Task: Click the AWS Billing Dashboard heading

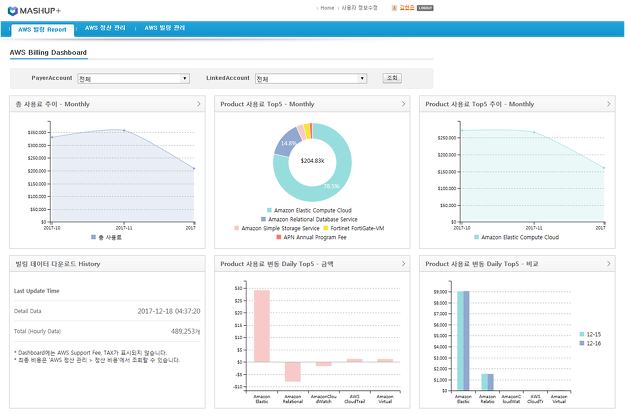Action: [48, 53]
